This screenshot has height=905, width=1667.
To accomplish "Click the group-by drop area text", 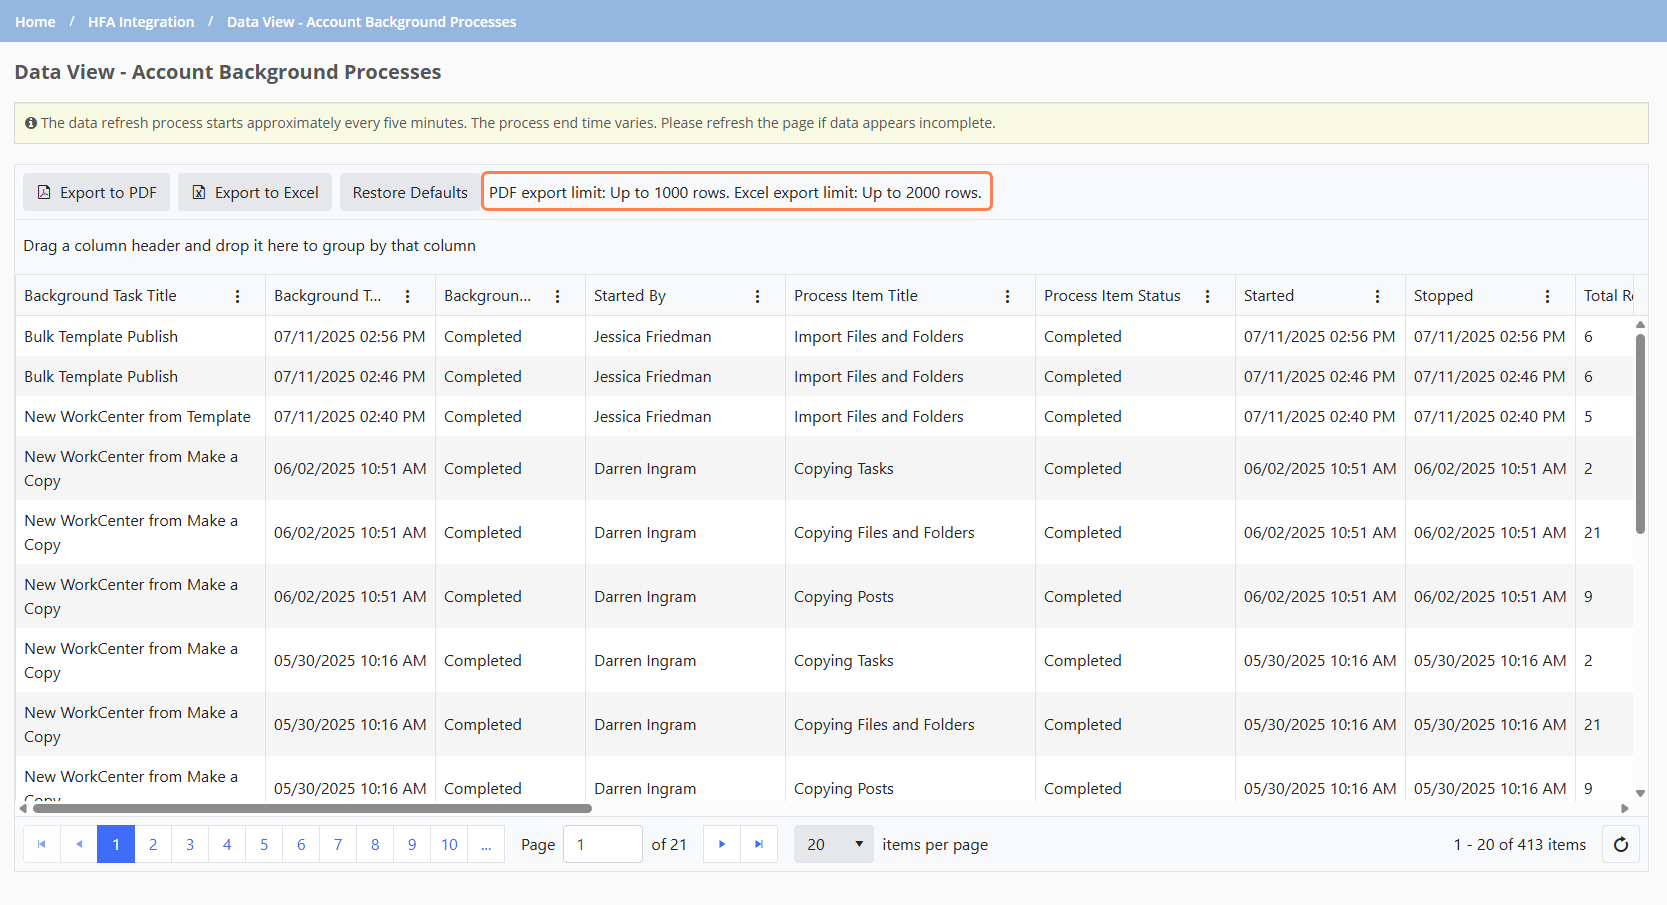I will 250,246.
